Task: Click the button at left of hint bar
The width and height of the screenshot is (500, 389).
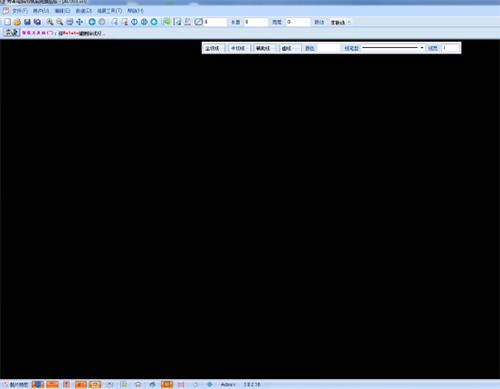Action: pos(12,33)
